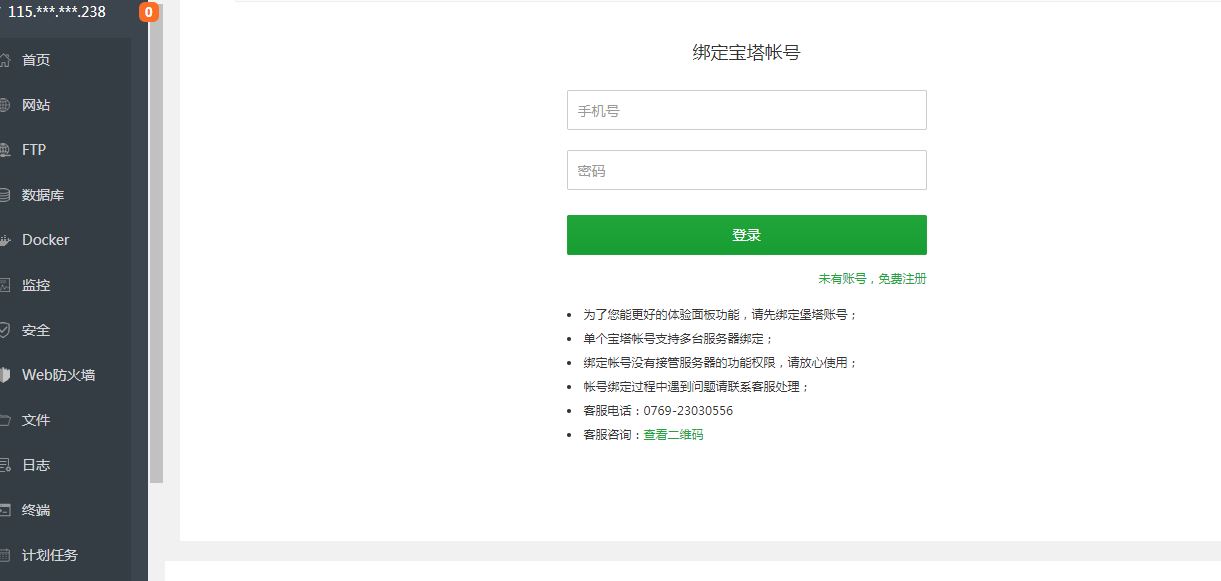Click the 为了您能更好的体验面板功能 line
1221x581 pixels.
(x=721, y=315)
